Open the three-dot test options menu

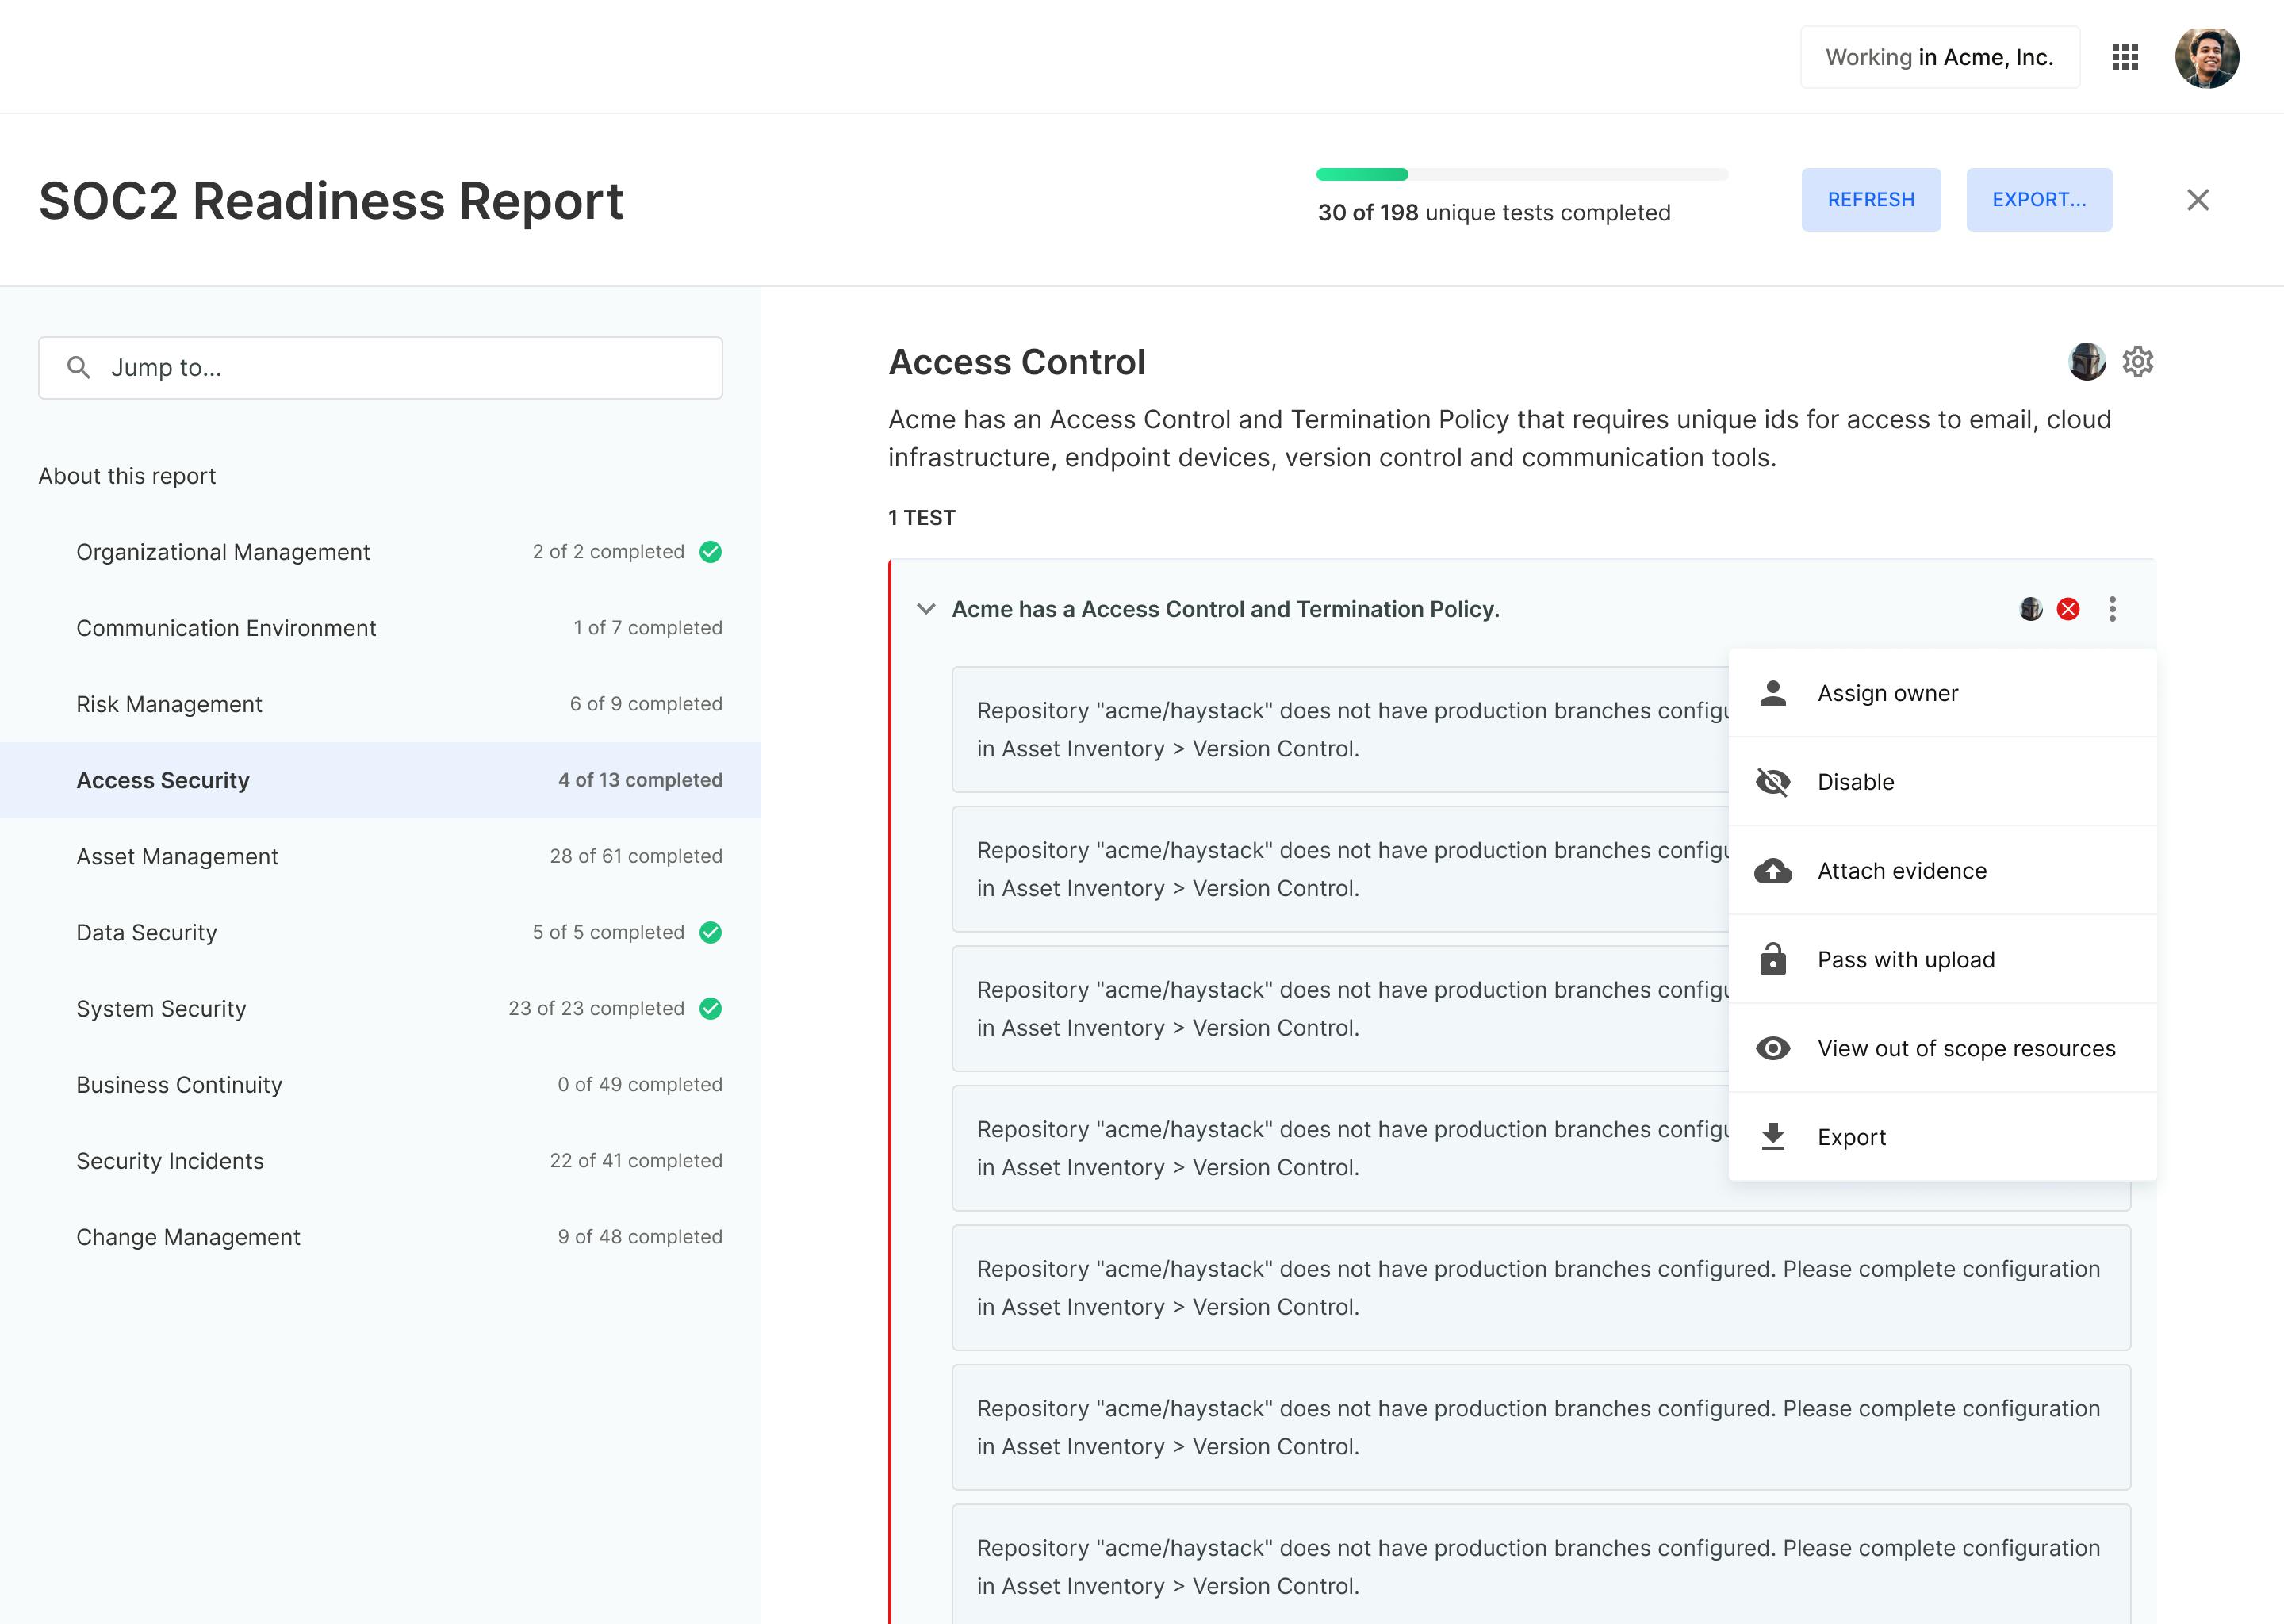(2112, 609)
